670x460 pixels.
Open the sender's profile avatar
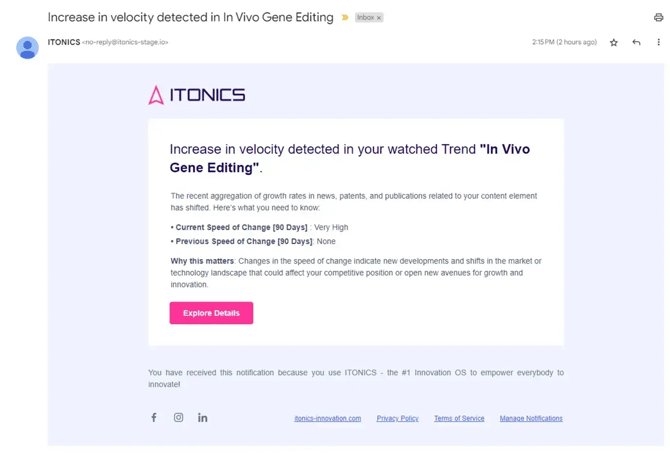pos(27,47)
